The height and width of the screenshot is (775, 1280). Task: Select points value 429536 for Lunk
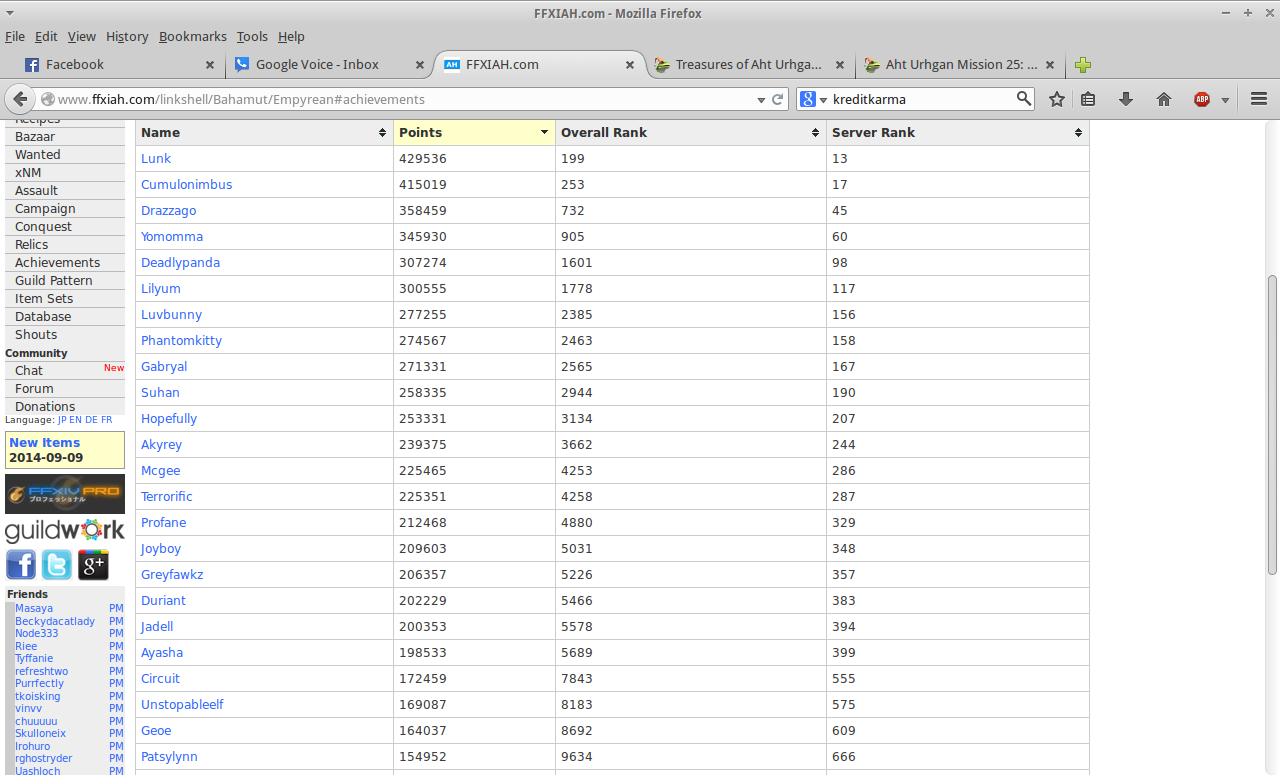click(423, 159)
